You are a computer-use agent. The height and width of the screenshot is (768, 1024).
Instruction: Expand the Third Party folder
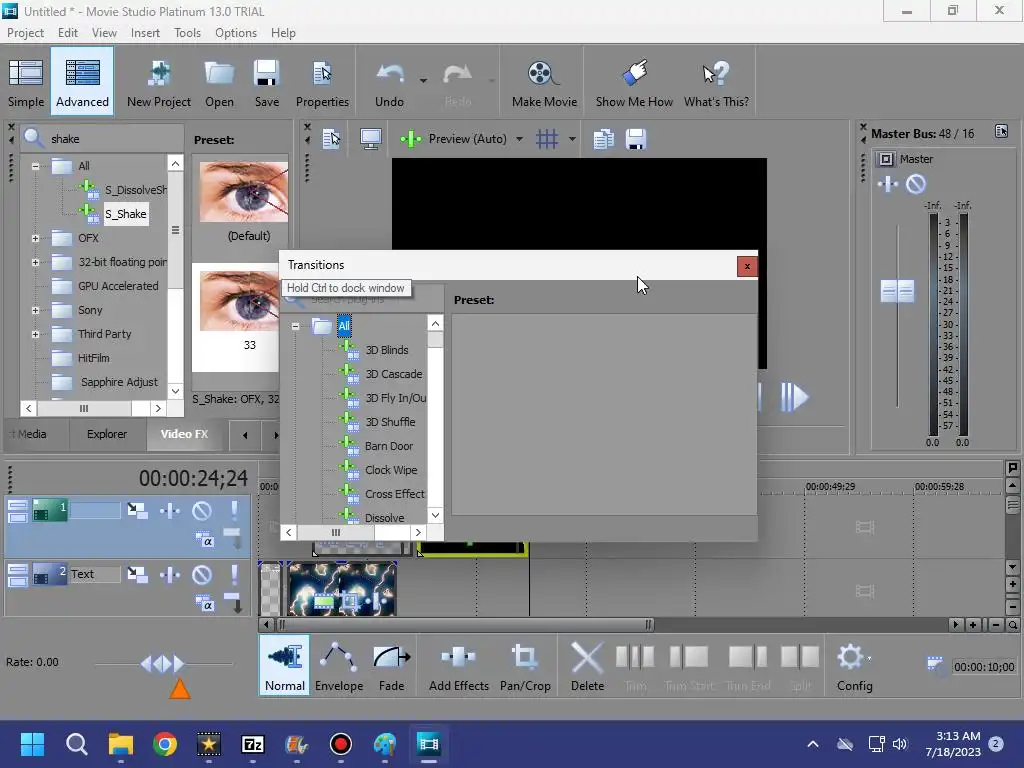pyautogui.click(x=35, y=334)
